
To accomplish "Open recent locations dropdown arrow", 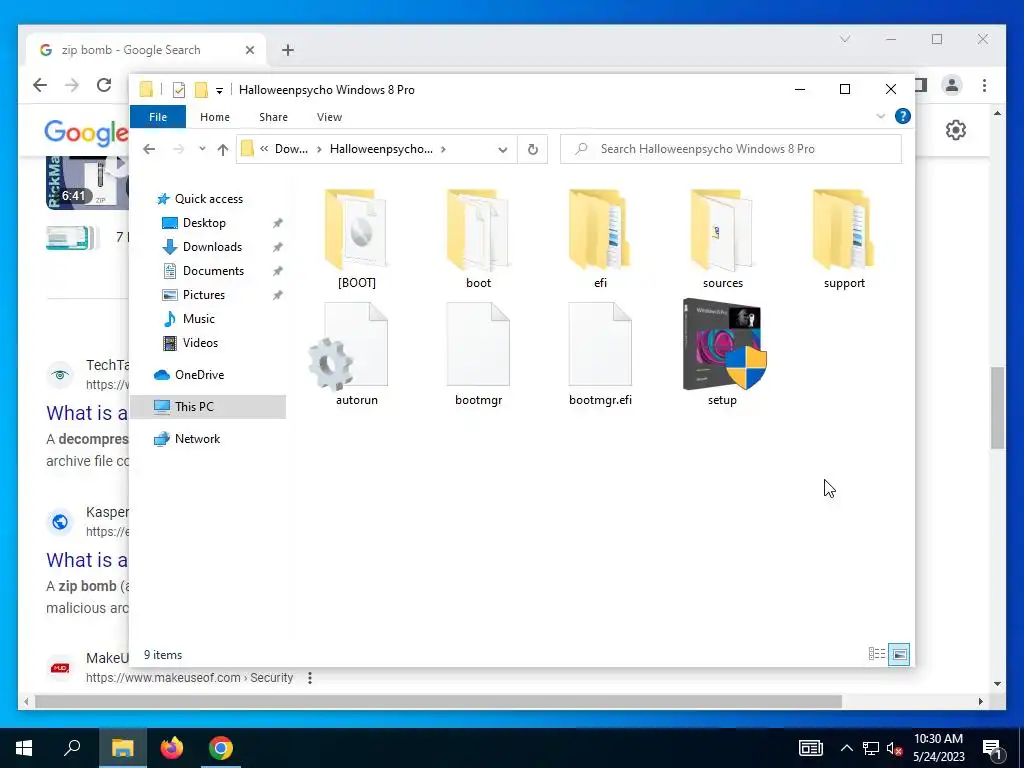I will pyautogui.click(x=202, y=149).
